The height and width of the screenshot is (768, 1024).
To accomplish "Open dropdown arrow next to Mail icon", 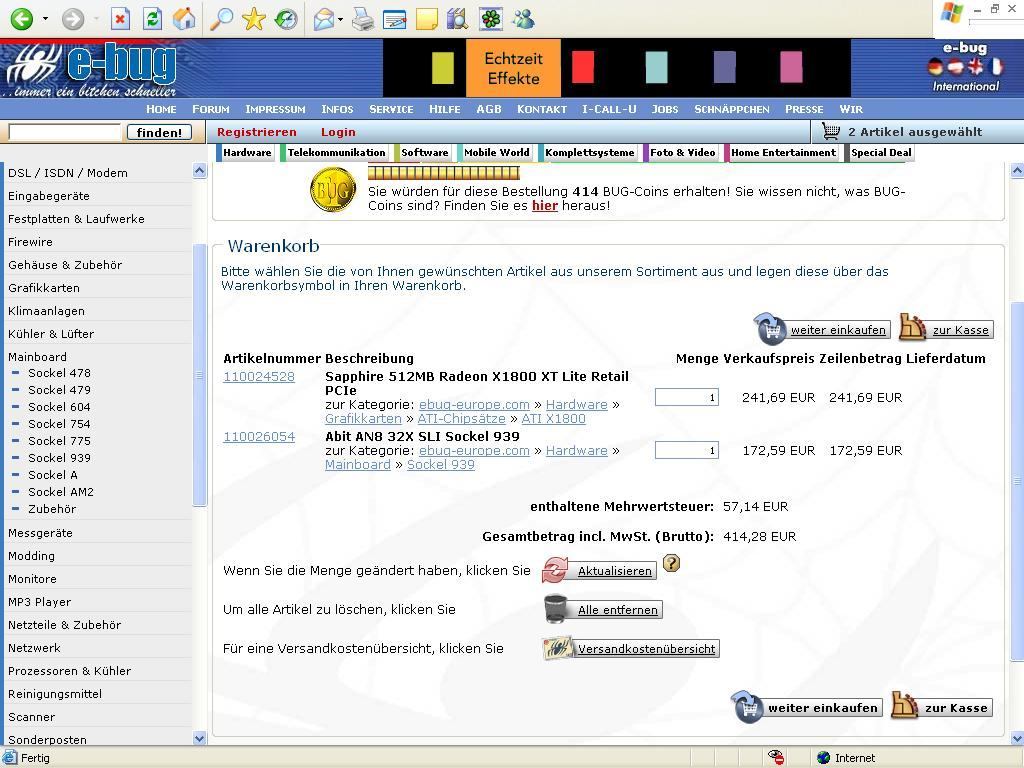I will (341, 20).
